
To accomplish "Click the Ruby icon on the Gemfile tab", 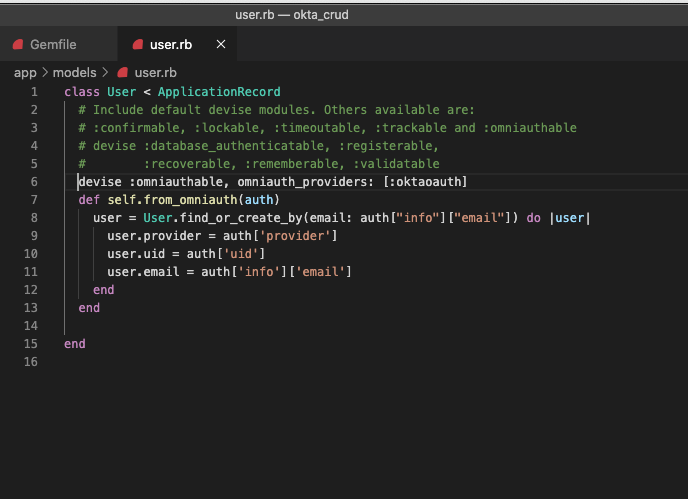I will pos(17,45).
